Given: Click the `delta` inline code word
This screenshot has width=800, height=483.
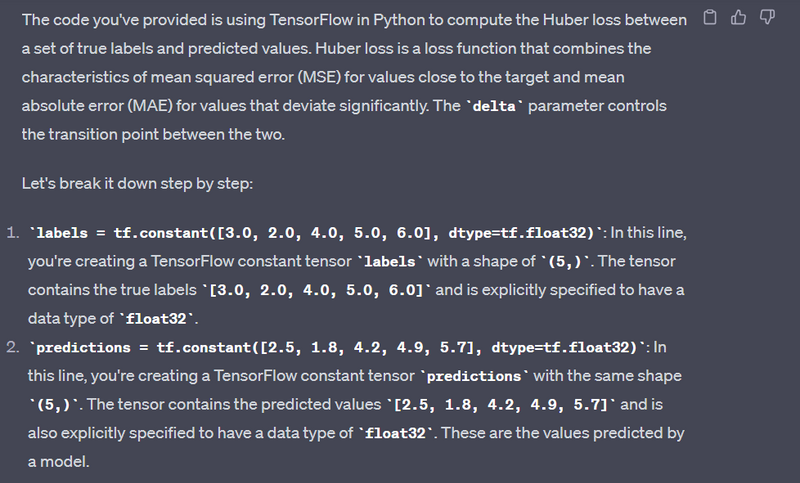Looking at the screenshot, I should pyautogui.click(x=494, y=106).
